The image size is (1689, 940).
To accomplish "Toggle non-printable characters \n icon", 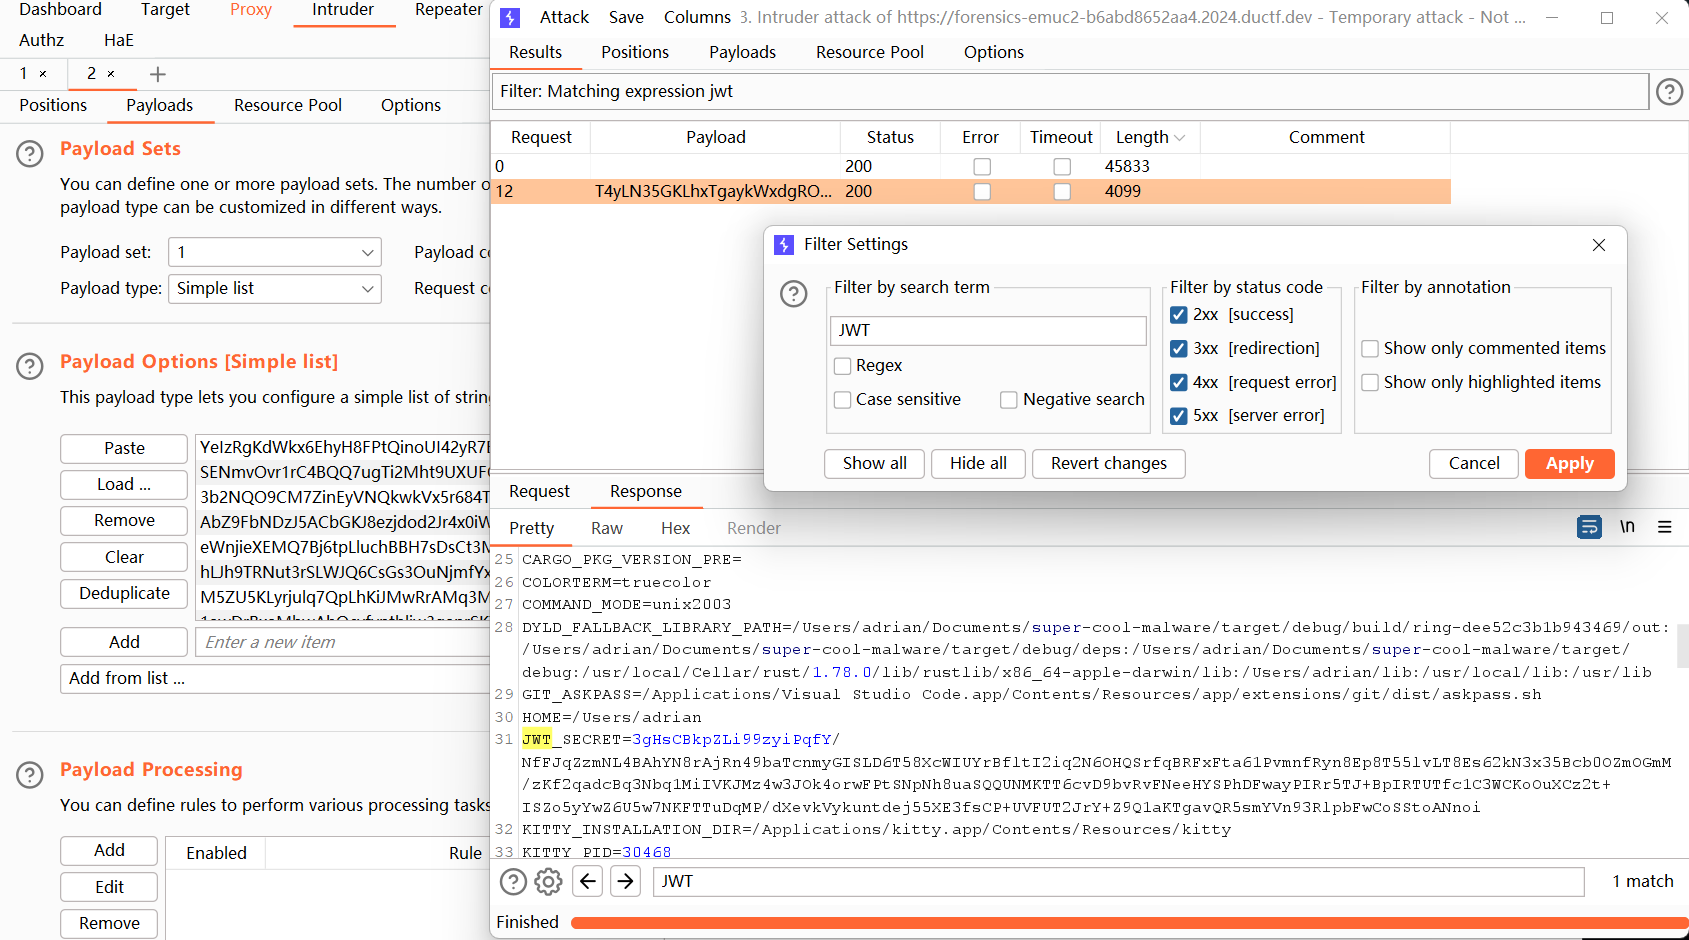I will (1627, 527).
